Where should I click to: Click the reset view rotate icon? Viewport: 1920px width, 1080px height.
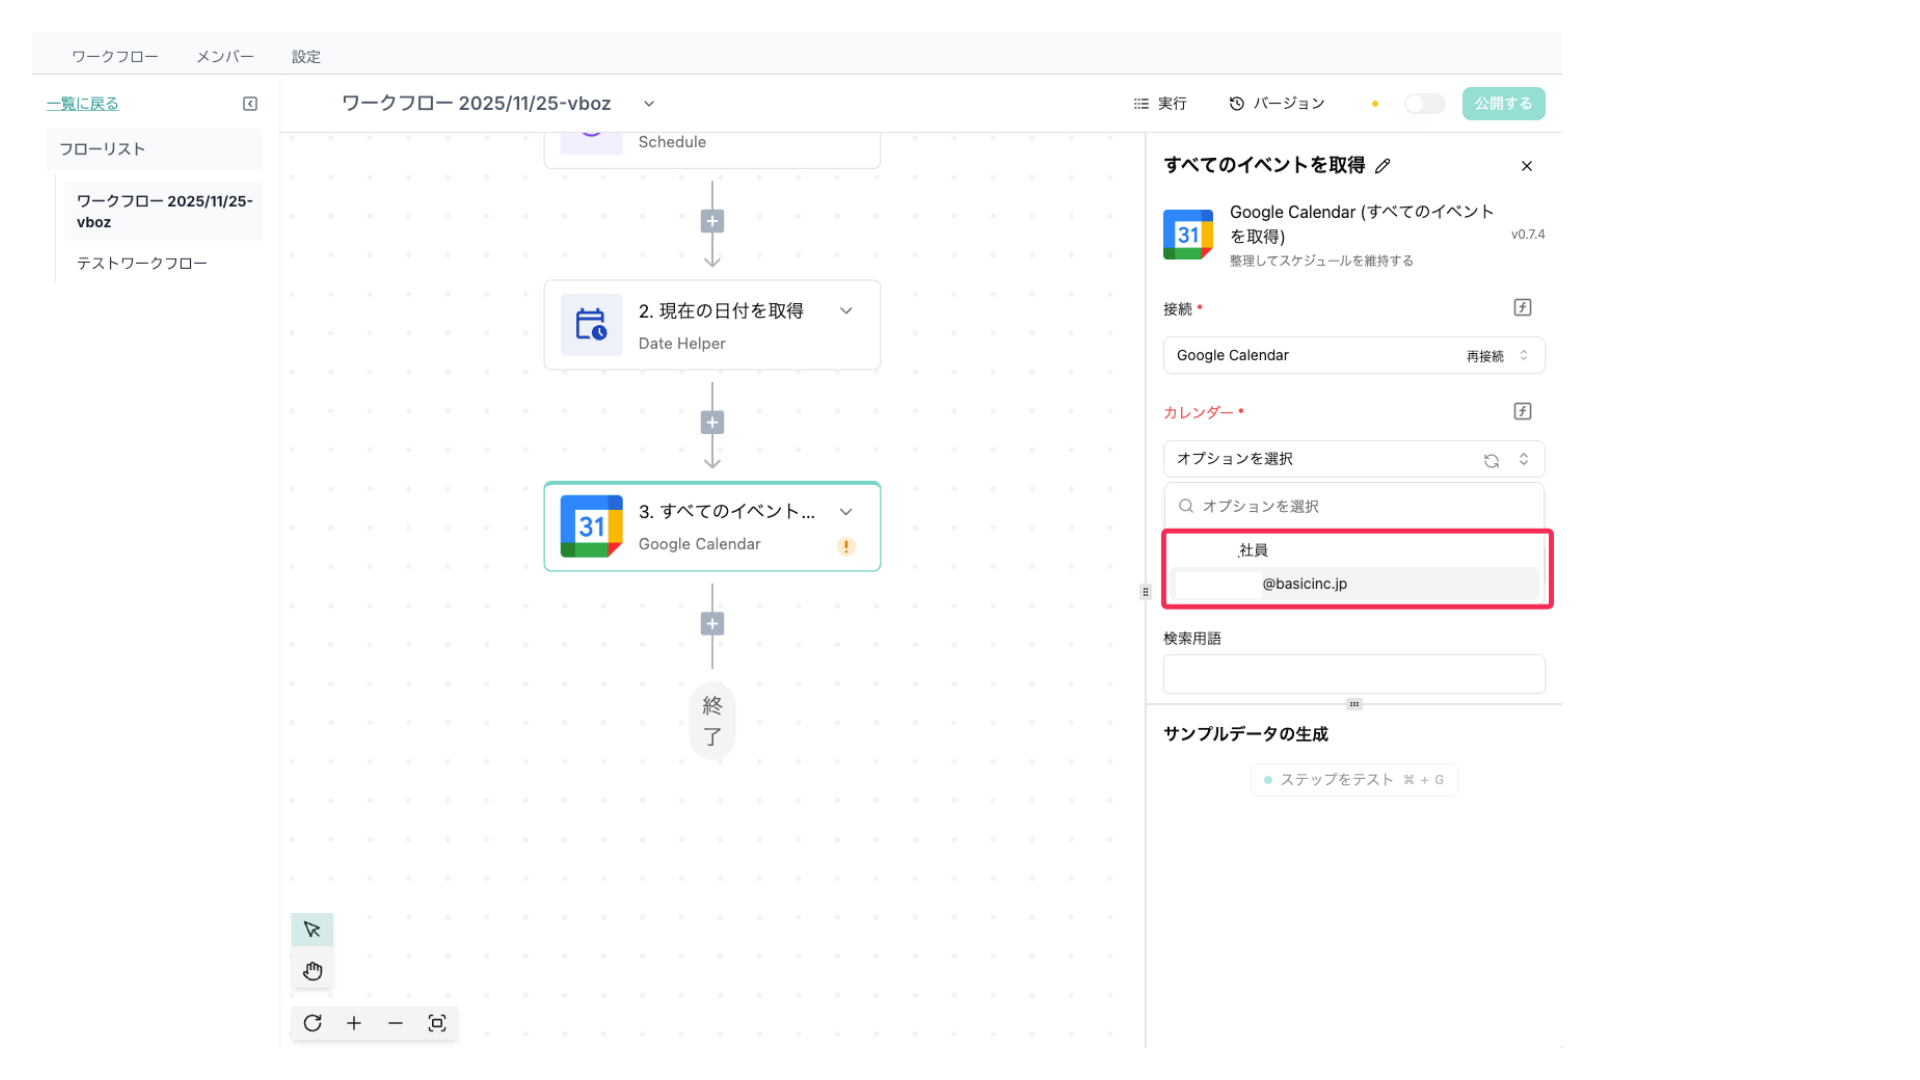[x=312, y=1023]
